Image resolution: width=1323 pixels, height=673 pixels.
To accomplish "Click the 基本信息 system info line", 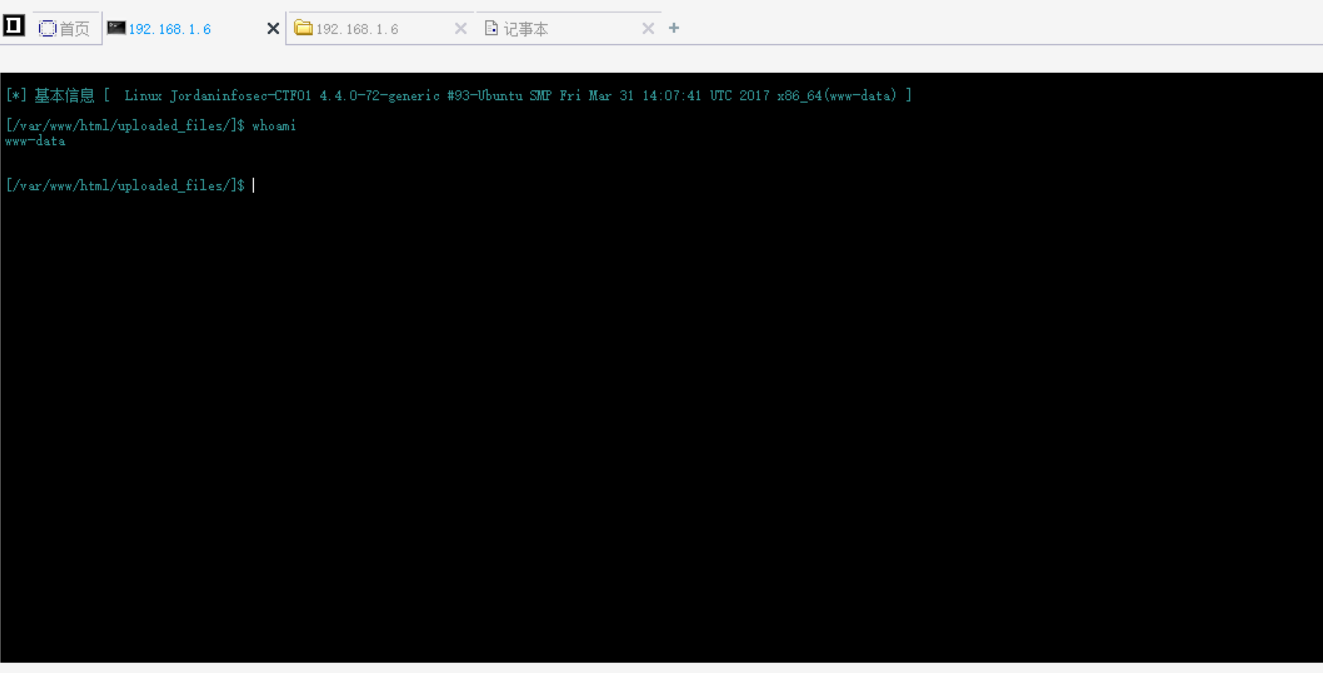I will click(x=458, y=96).
